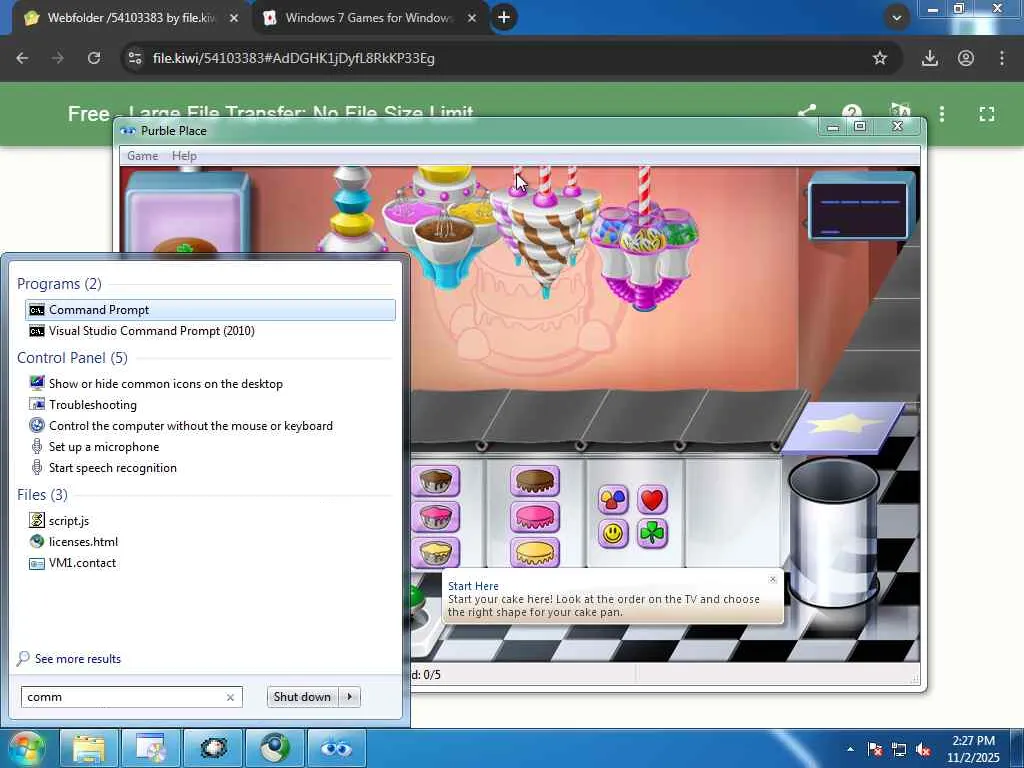The width and height of the screenshot is (1024, 768).
Task: Choose the pink icing button
Action: 535,517
